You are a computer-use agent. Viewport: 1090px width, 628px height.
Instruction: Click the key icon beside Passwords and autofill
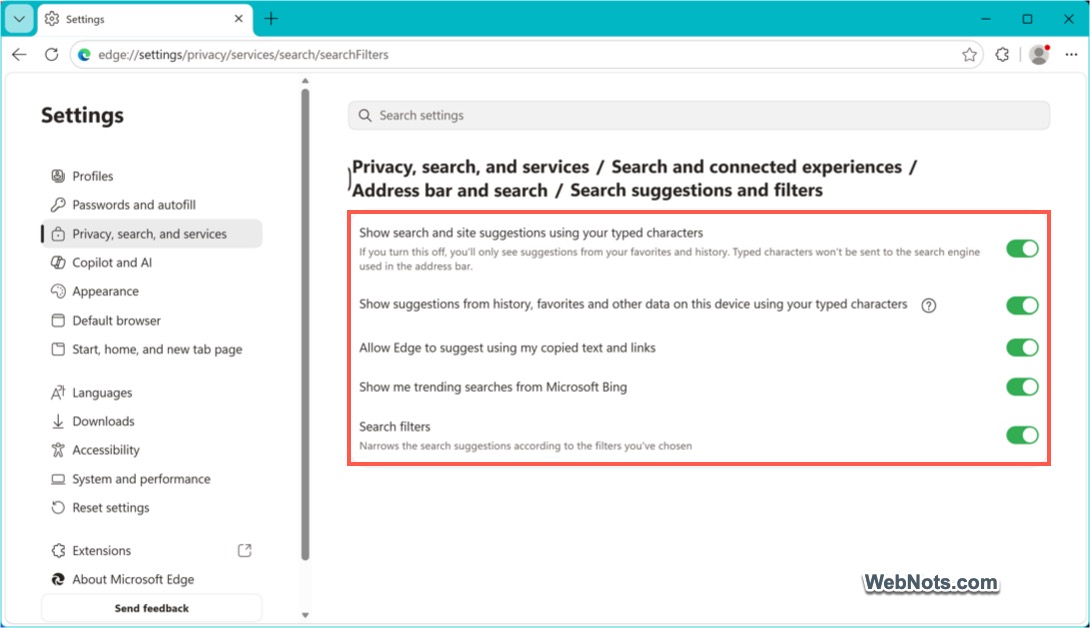58,204
